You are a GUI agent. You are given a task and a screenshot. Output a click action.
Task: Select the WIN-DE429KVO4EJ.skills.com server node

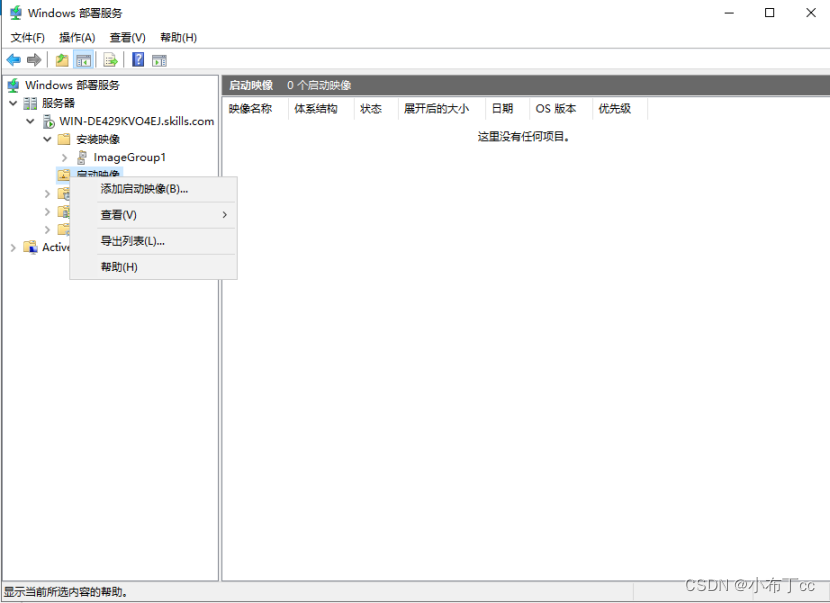click(137, 121)
